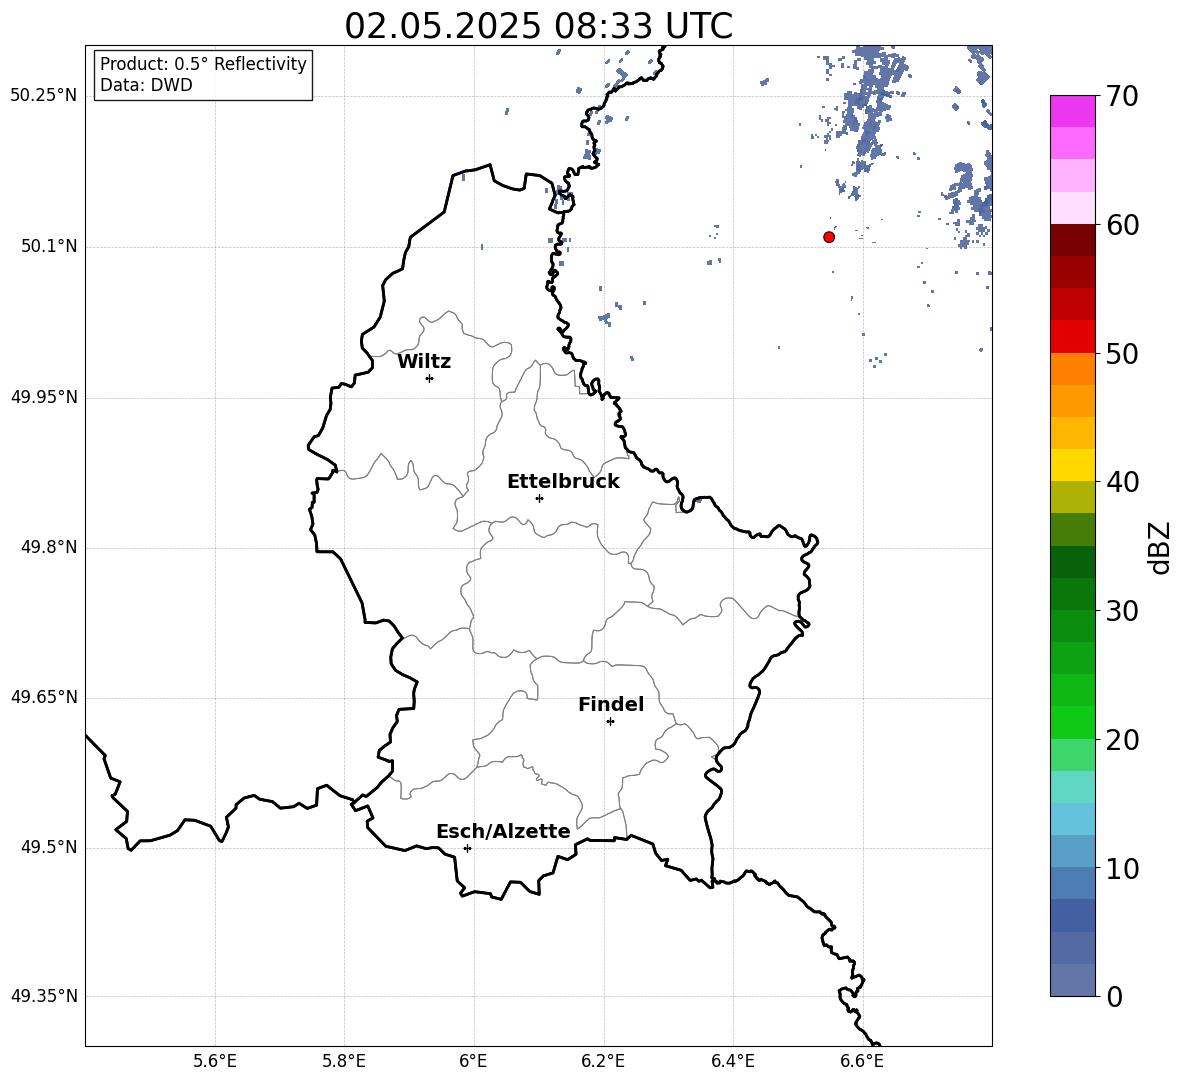Click the 49.8°N latitude label
The height and width of the screenshot is (1081, 1184).
coord(49,547)
